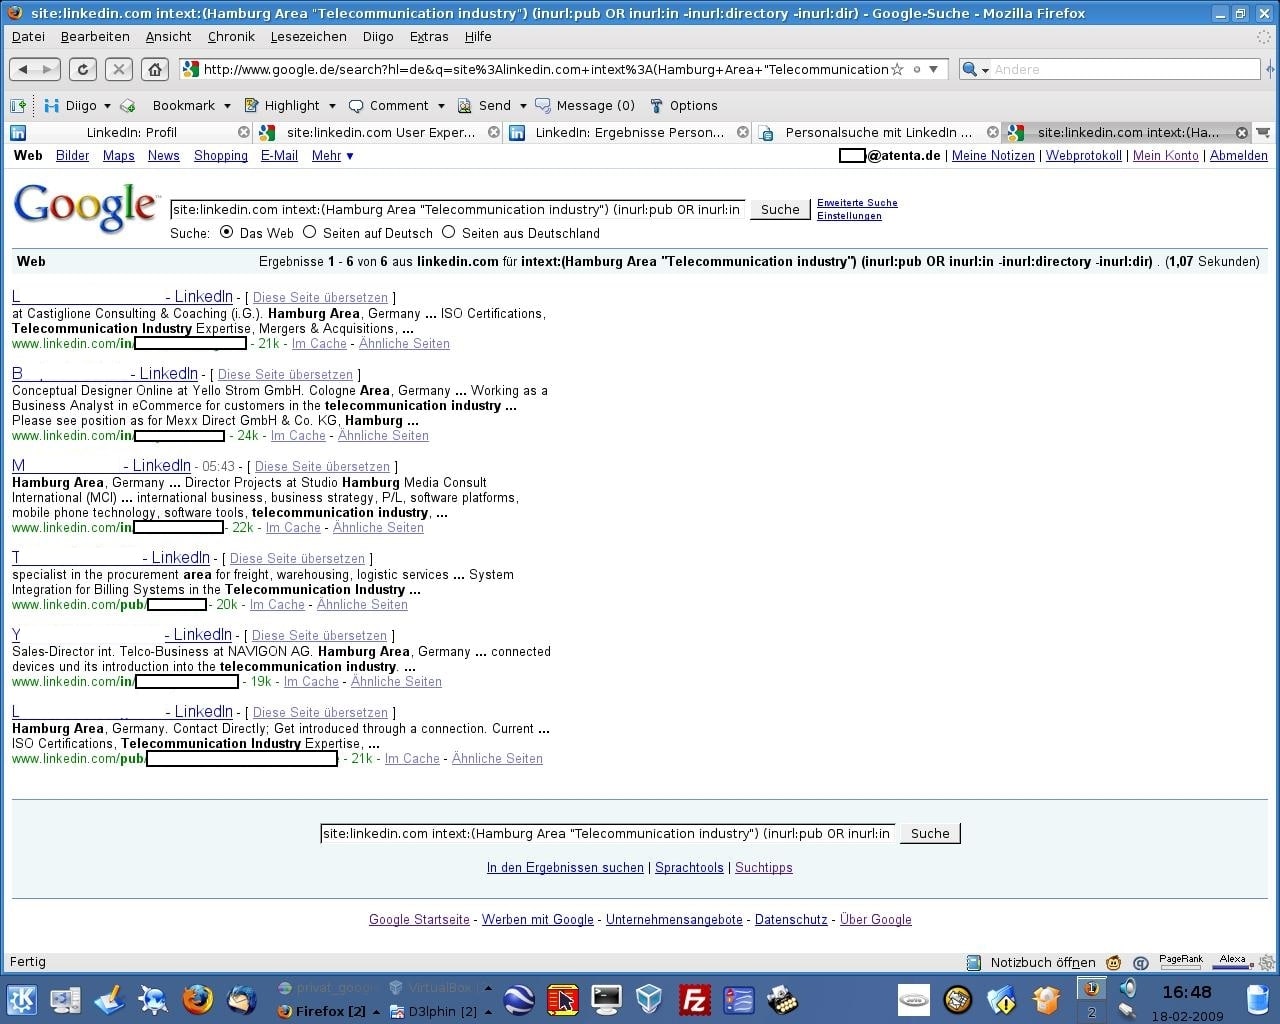
Task: Select the 'Das Web' radio button
Action: click(x=226, y=232)
